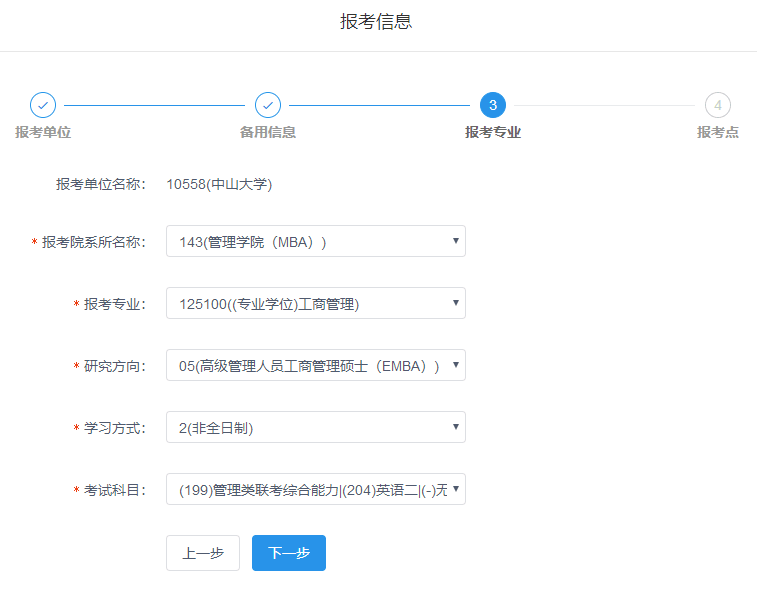Screen dimensions: 757x590
Task: Click the 报考信息 page title
Action: click(x=376, y=22)
